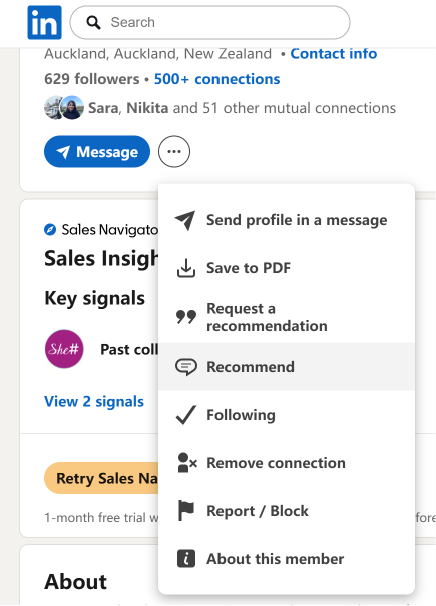Focus the Search input field

tap(210, 22)
